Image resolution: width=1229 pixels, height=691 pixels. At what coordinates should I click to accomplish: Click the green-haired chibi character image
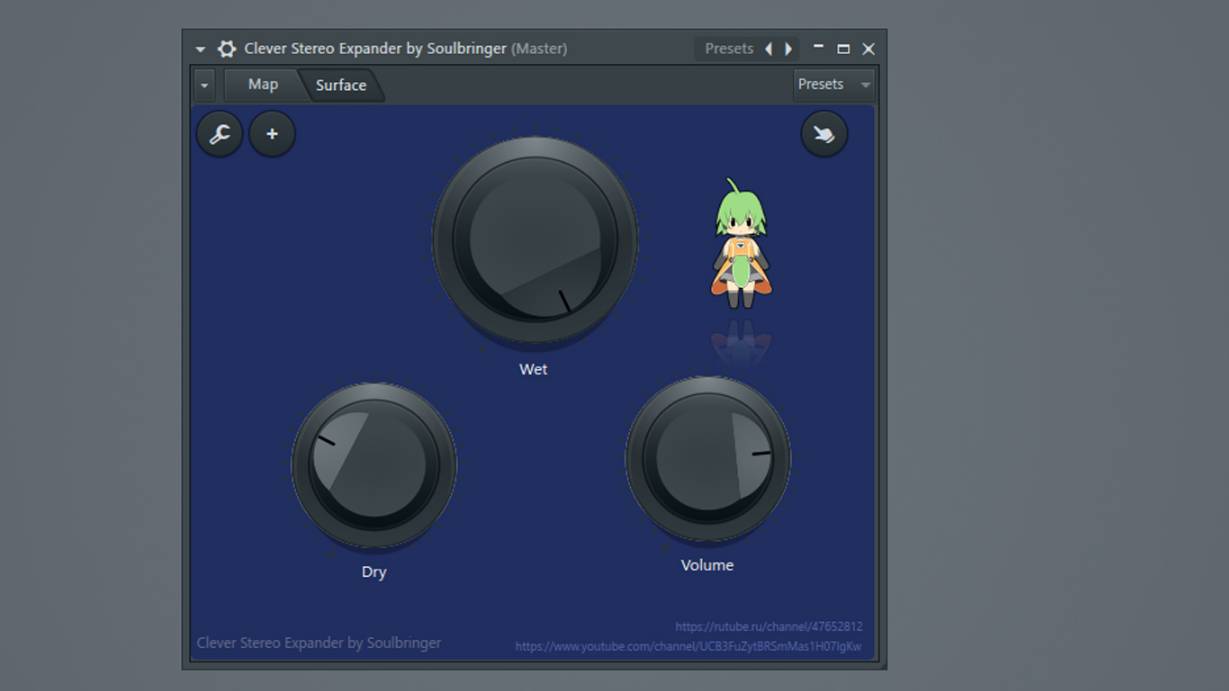[740, 243]
